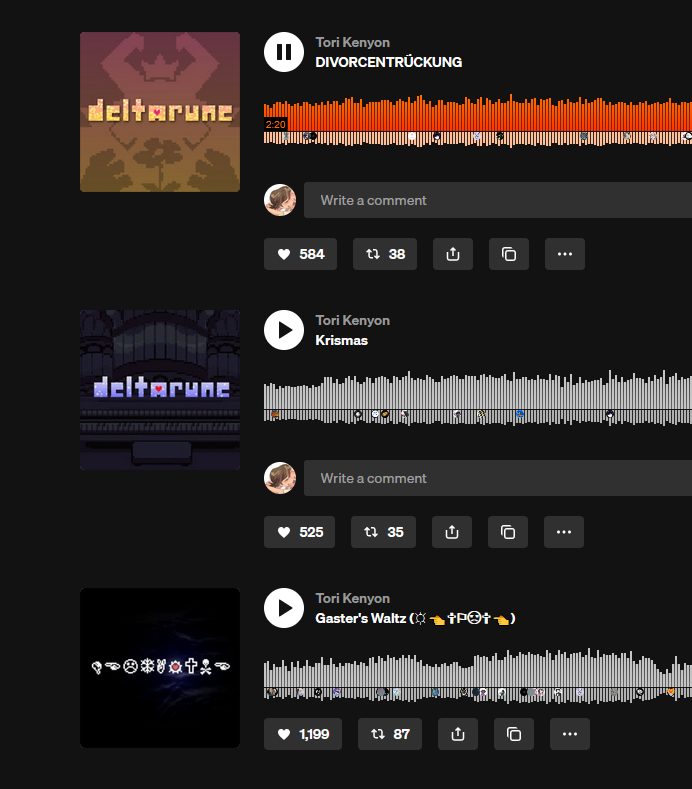Image resolution: width=692 pixels, height=789 pixels.
Task: Open the dark wingdings Gaster's Waltz artwork
Action: click(x=160, y=668)
